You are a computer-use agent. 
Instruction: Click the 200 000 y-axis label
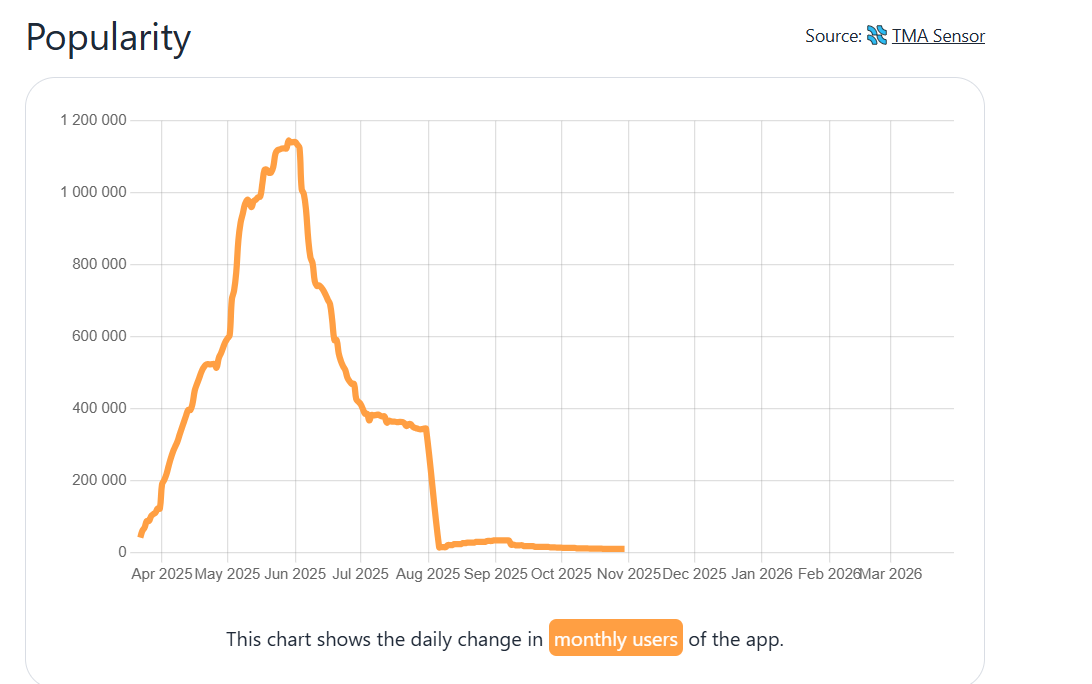(x=100, y=480)
